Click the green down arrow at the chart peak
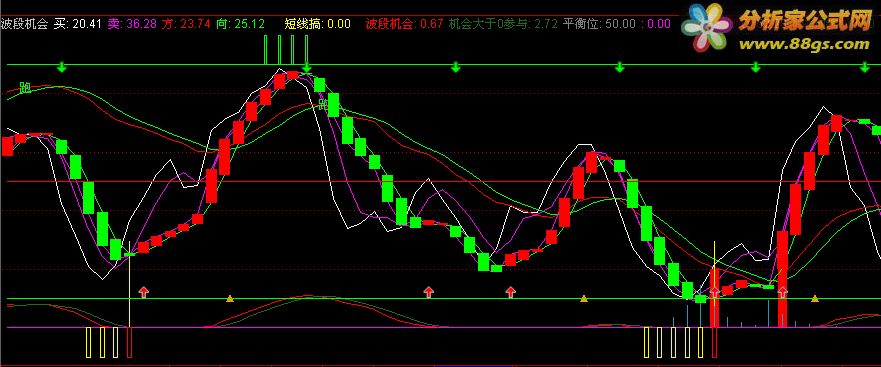This screenshot has width=881, height=367. 306,69
